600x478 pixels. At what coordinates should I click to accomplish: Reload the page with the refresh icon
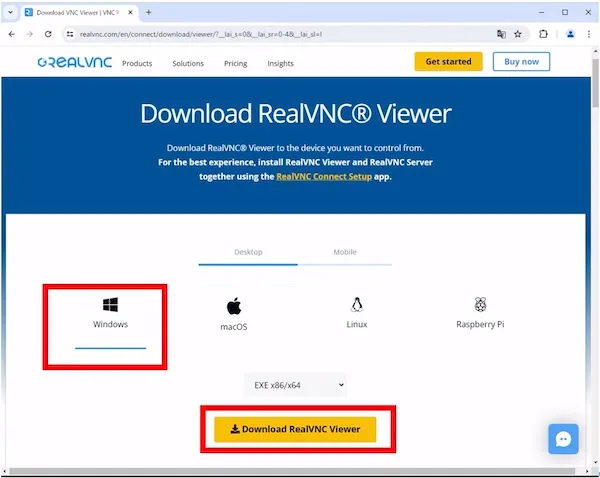pyautogui.click(x=48, y=34)
